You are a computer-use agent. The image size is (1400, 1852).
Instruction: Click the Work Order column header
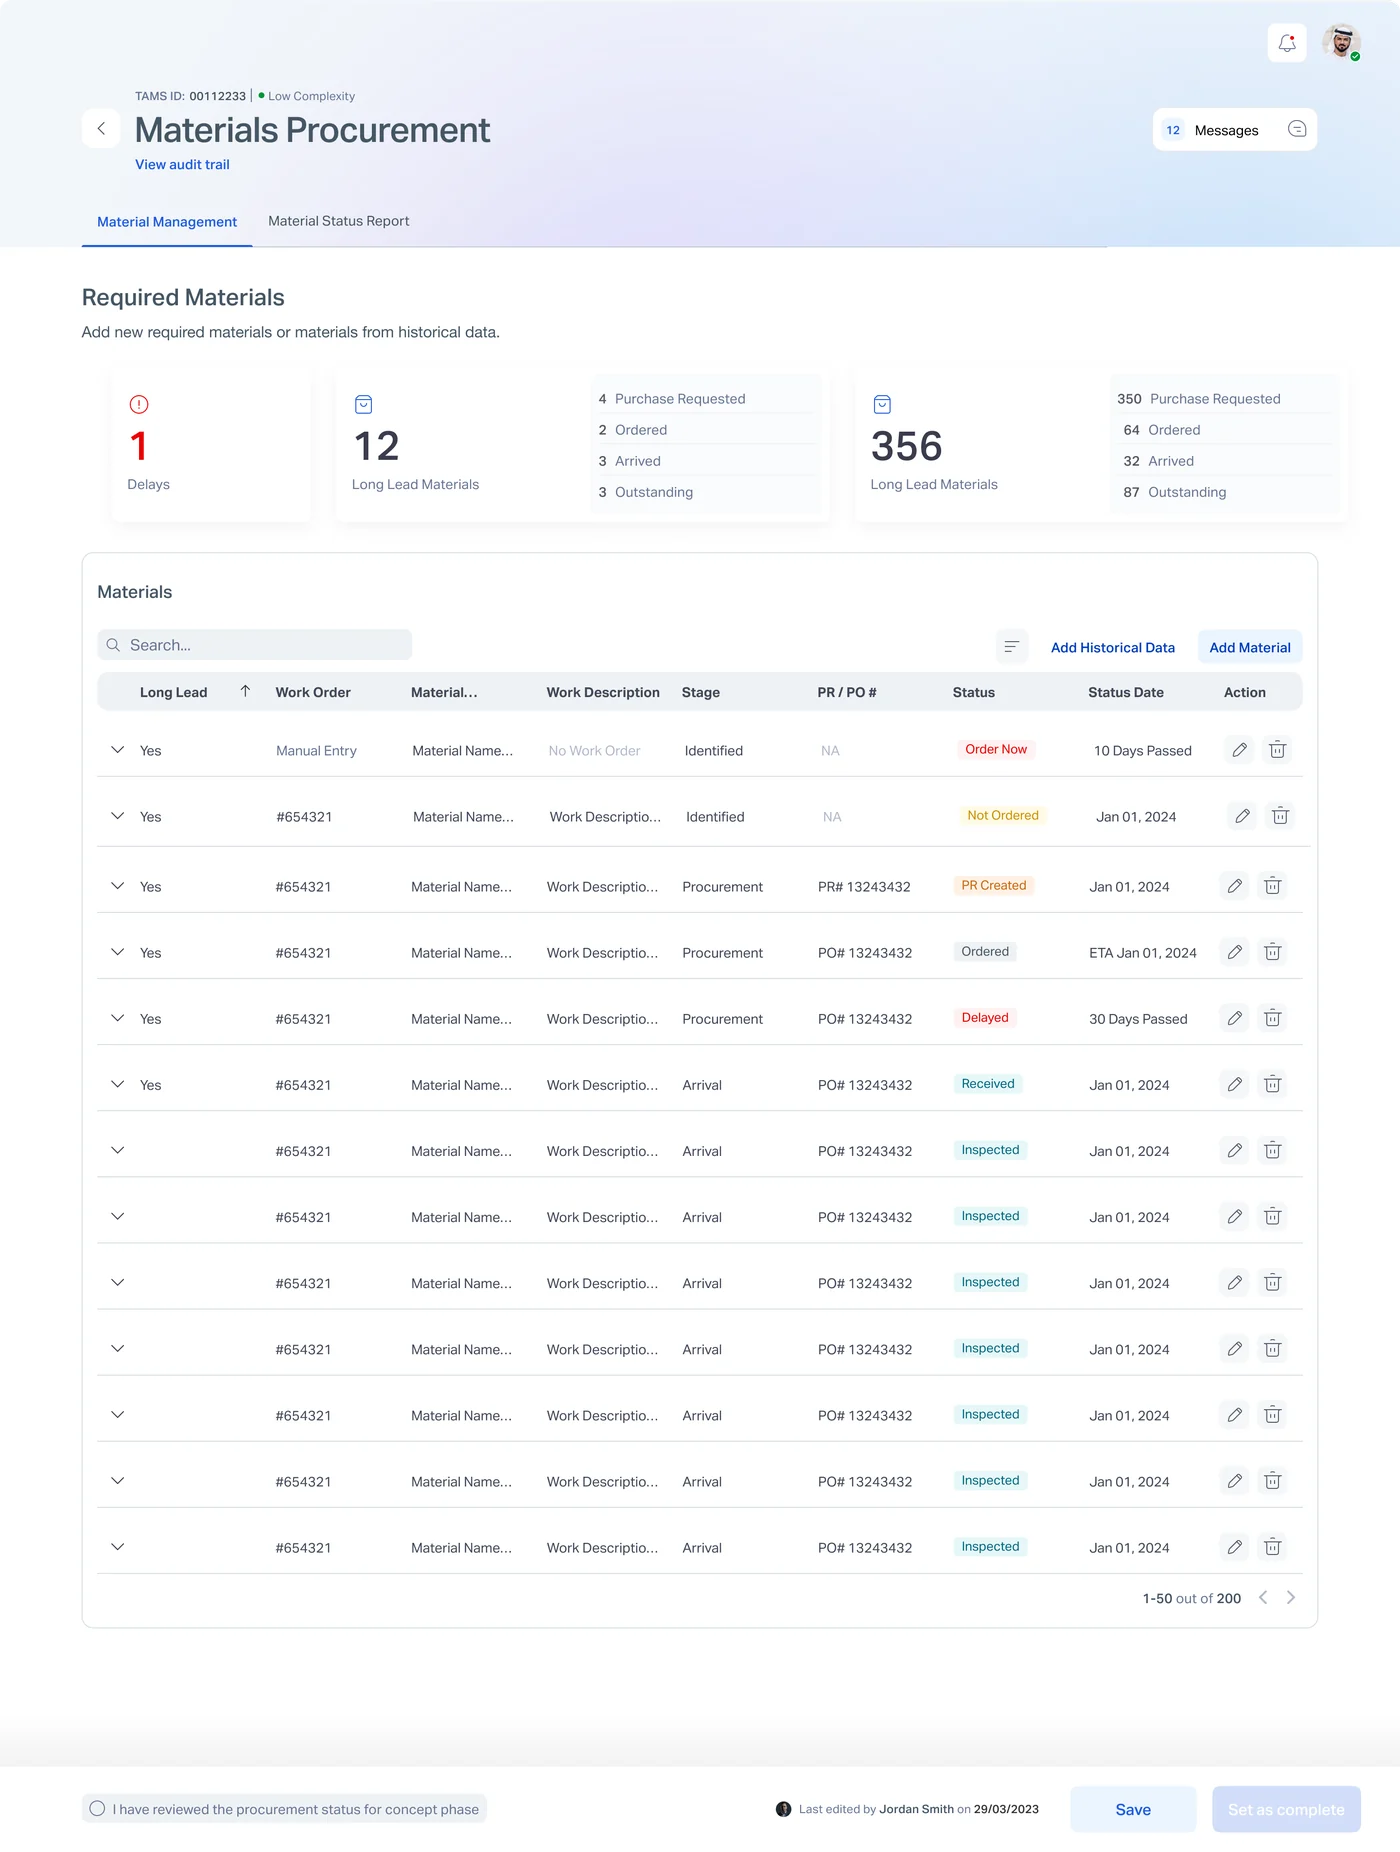pyautogui.click(x=313, y=692)
